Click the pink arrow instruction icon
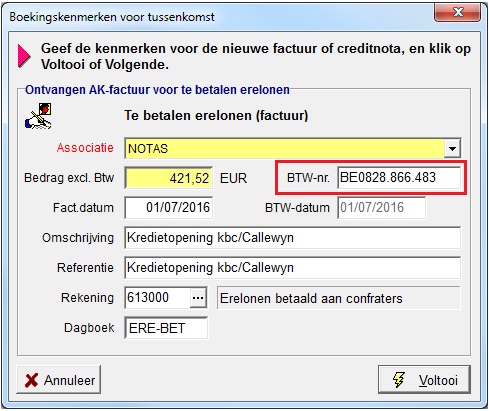The height and width of the screenshot is (411, 489). click(24, 56)
